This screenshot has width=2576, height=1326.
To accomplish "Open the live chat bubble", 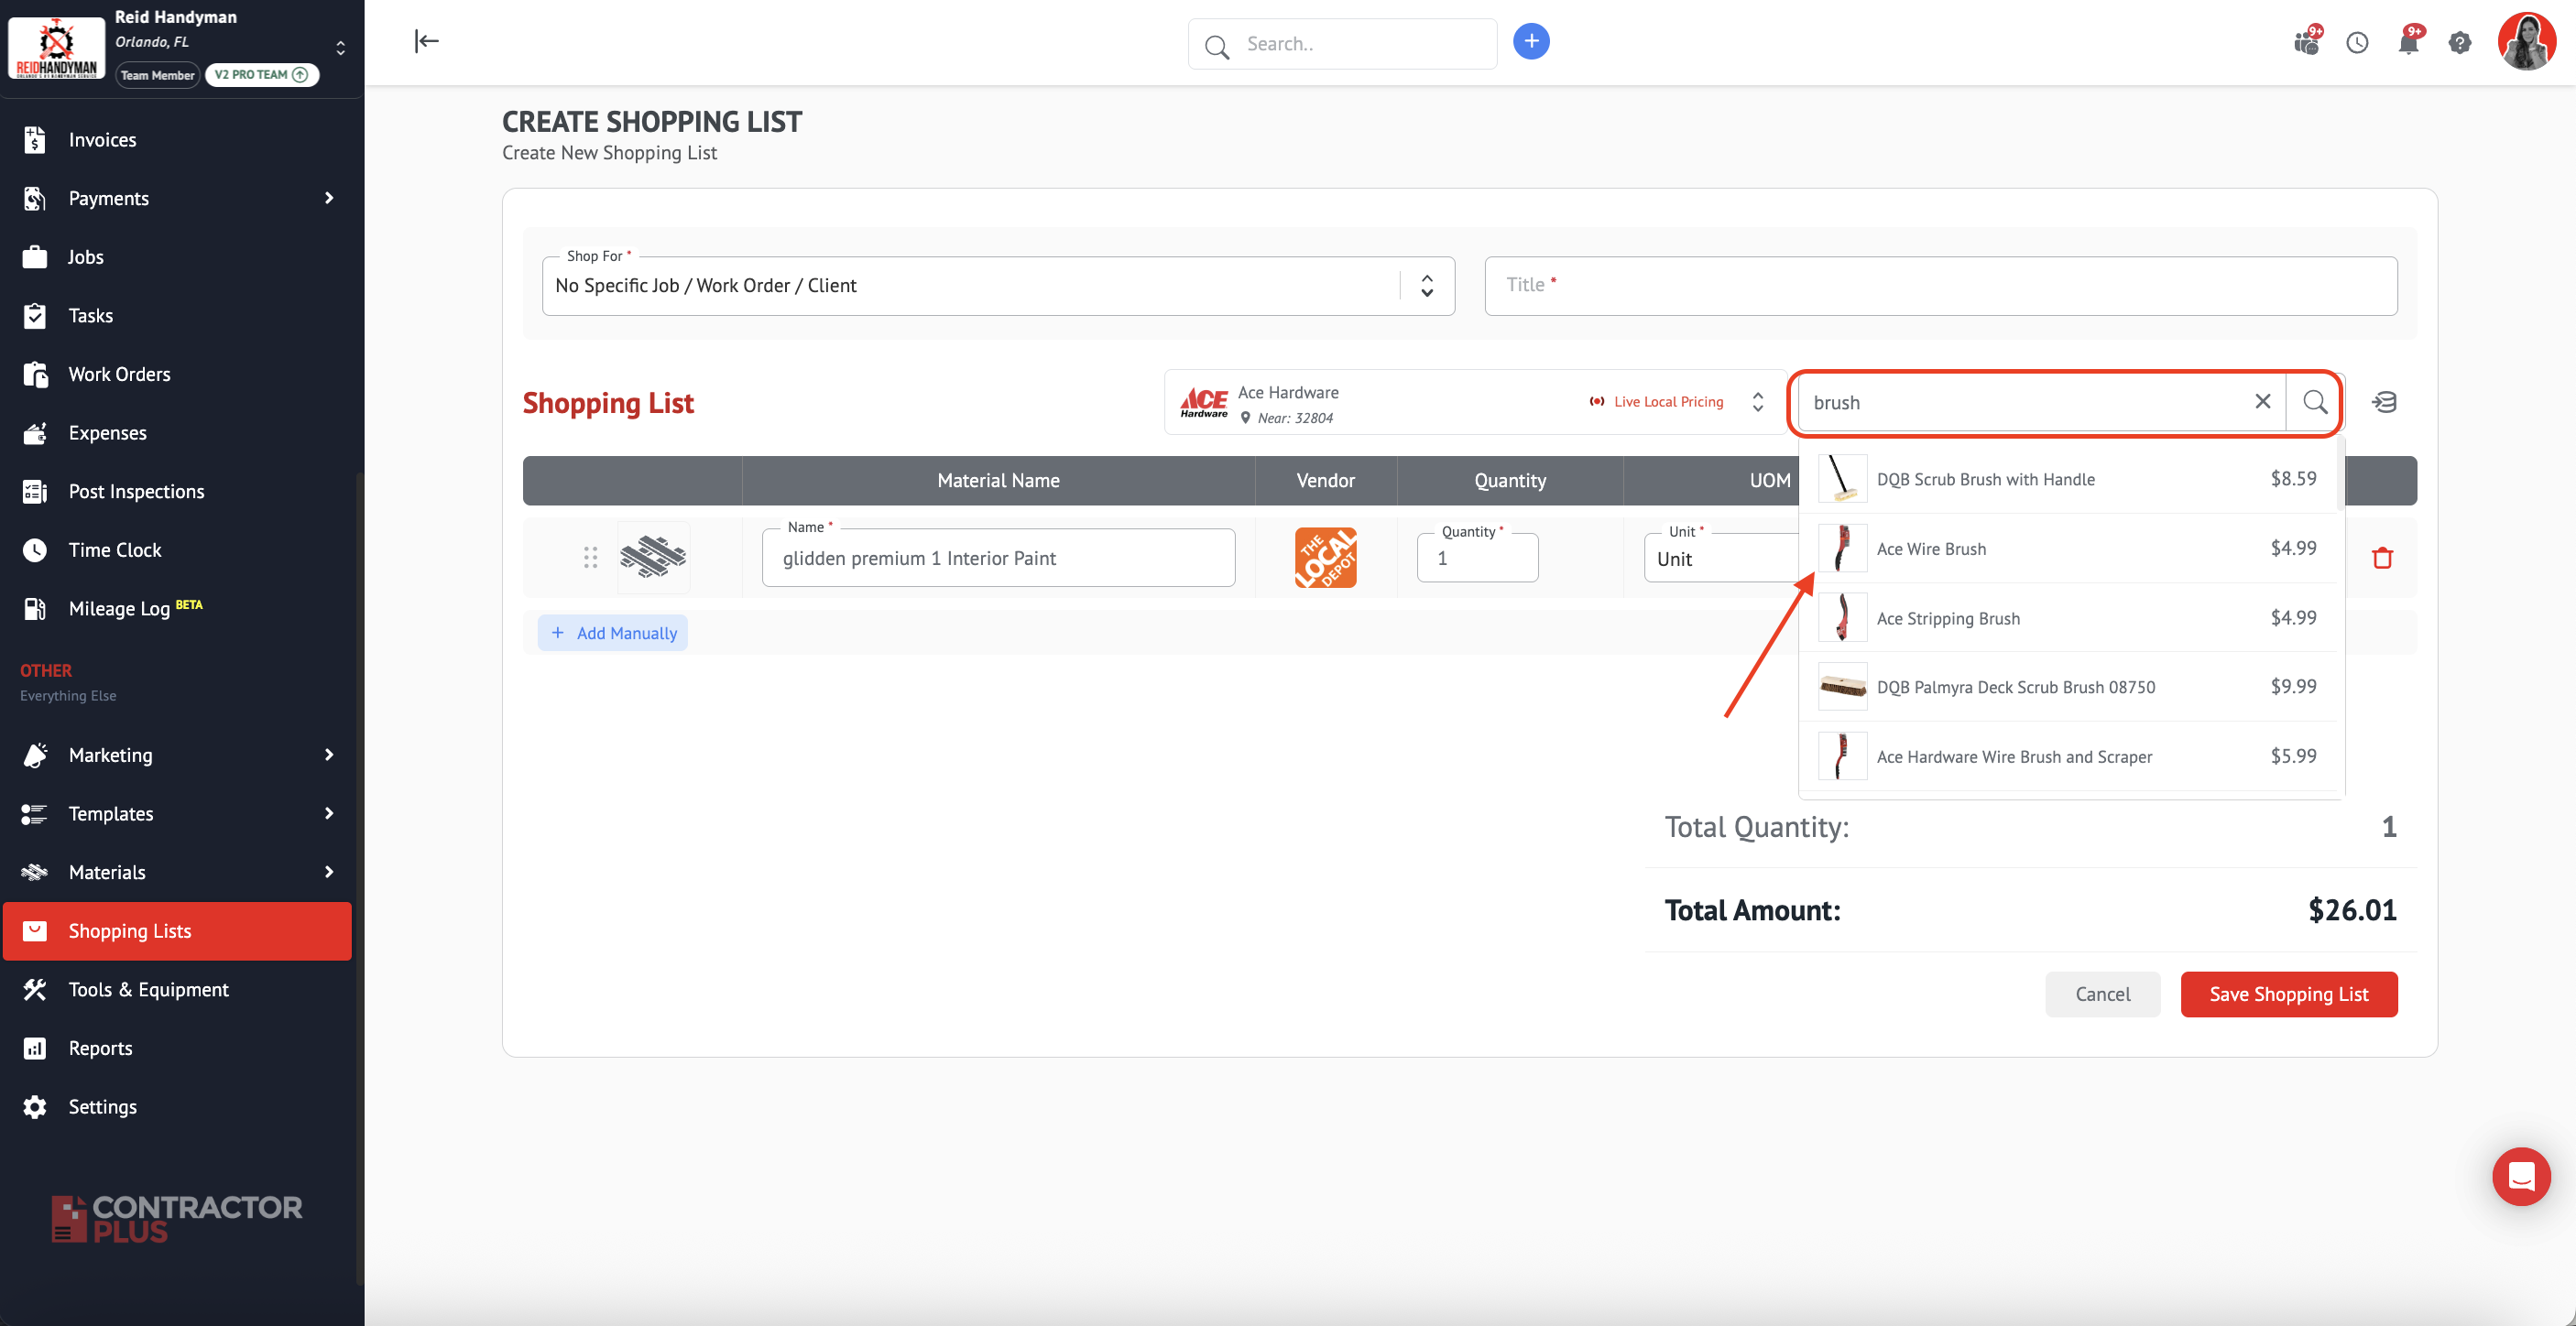I will tap(2520, 1176).
